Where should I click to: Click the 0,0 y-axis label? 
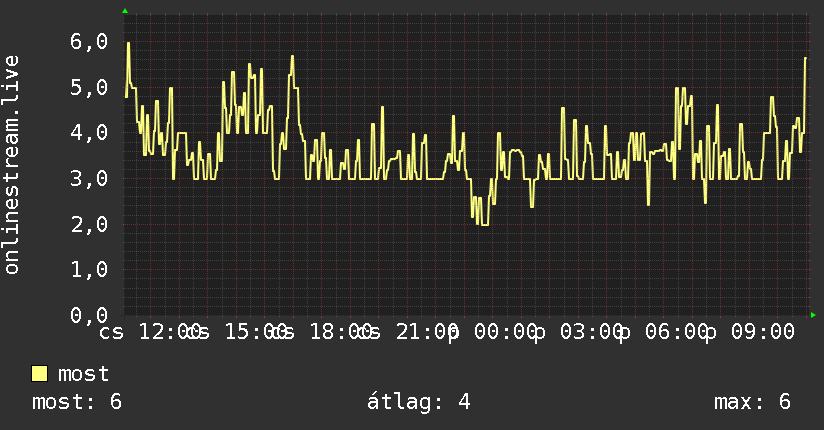click(89, 315)
